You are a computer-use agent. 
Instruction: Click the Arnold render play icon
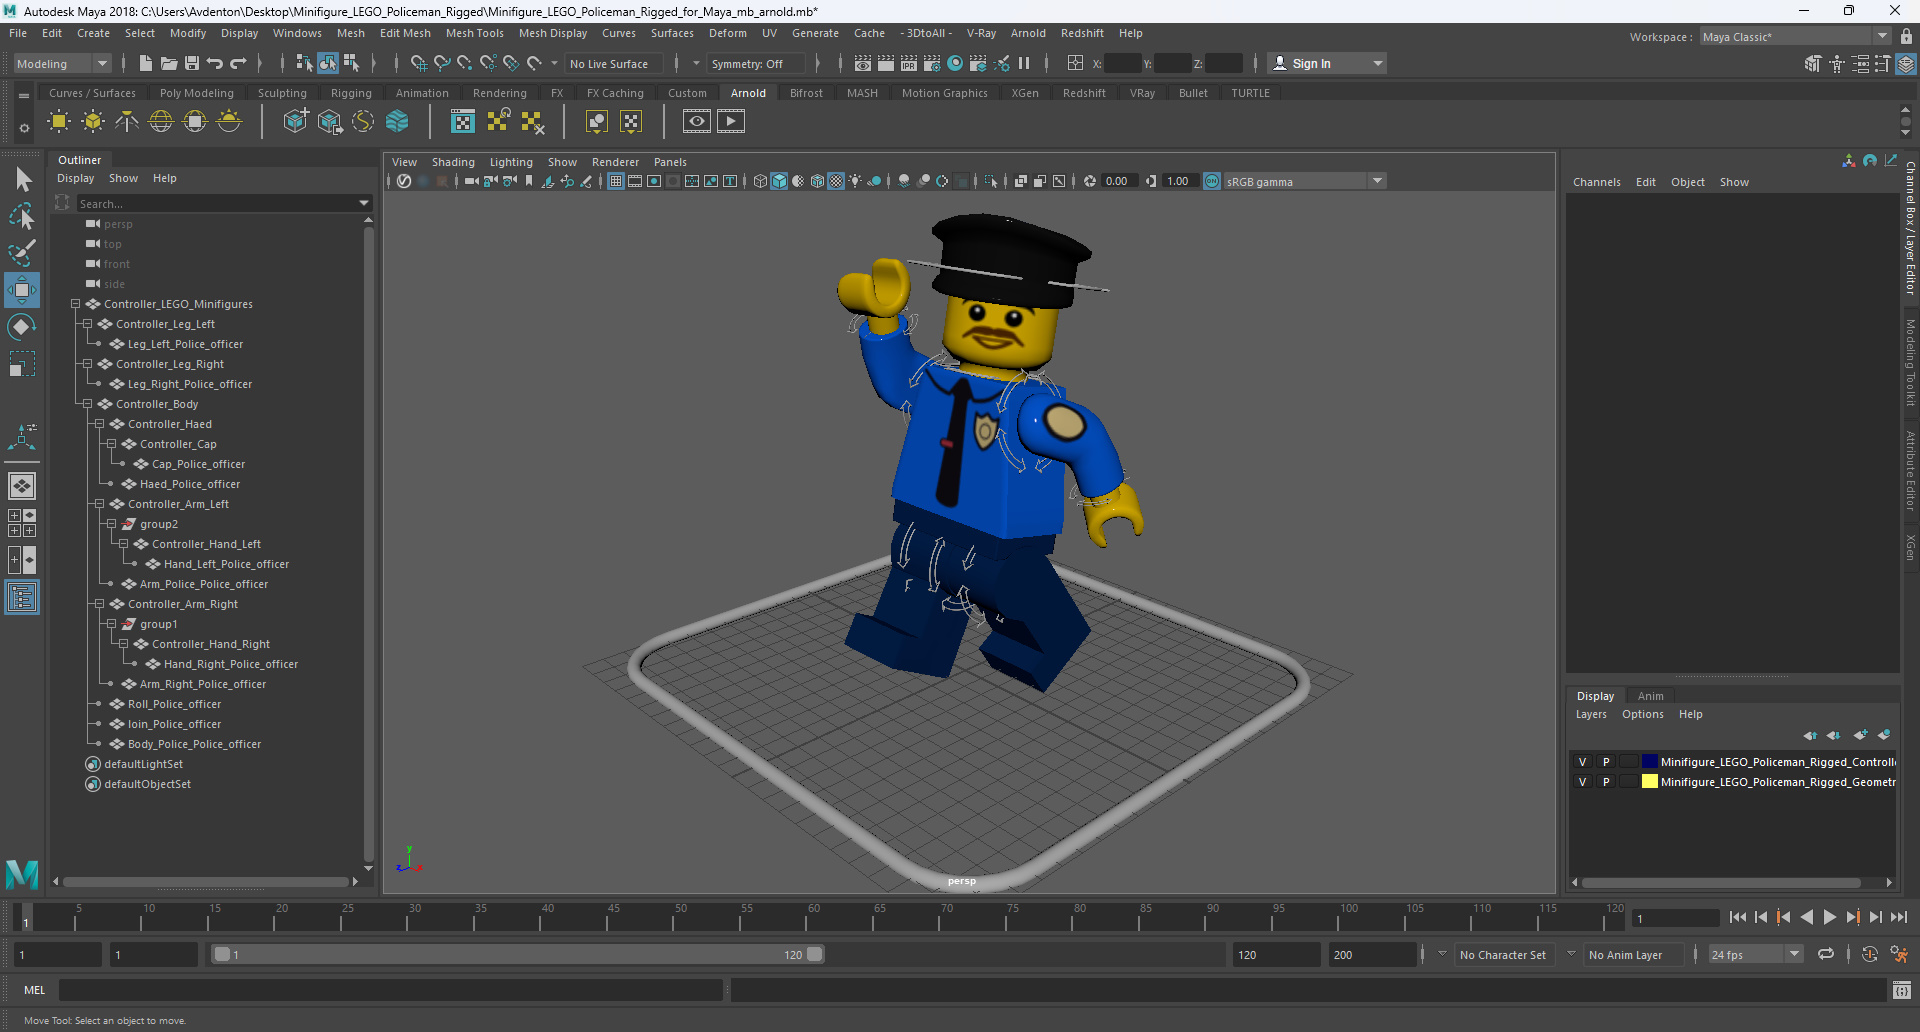pos(731,122)
